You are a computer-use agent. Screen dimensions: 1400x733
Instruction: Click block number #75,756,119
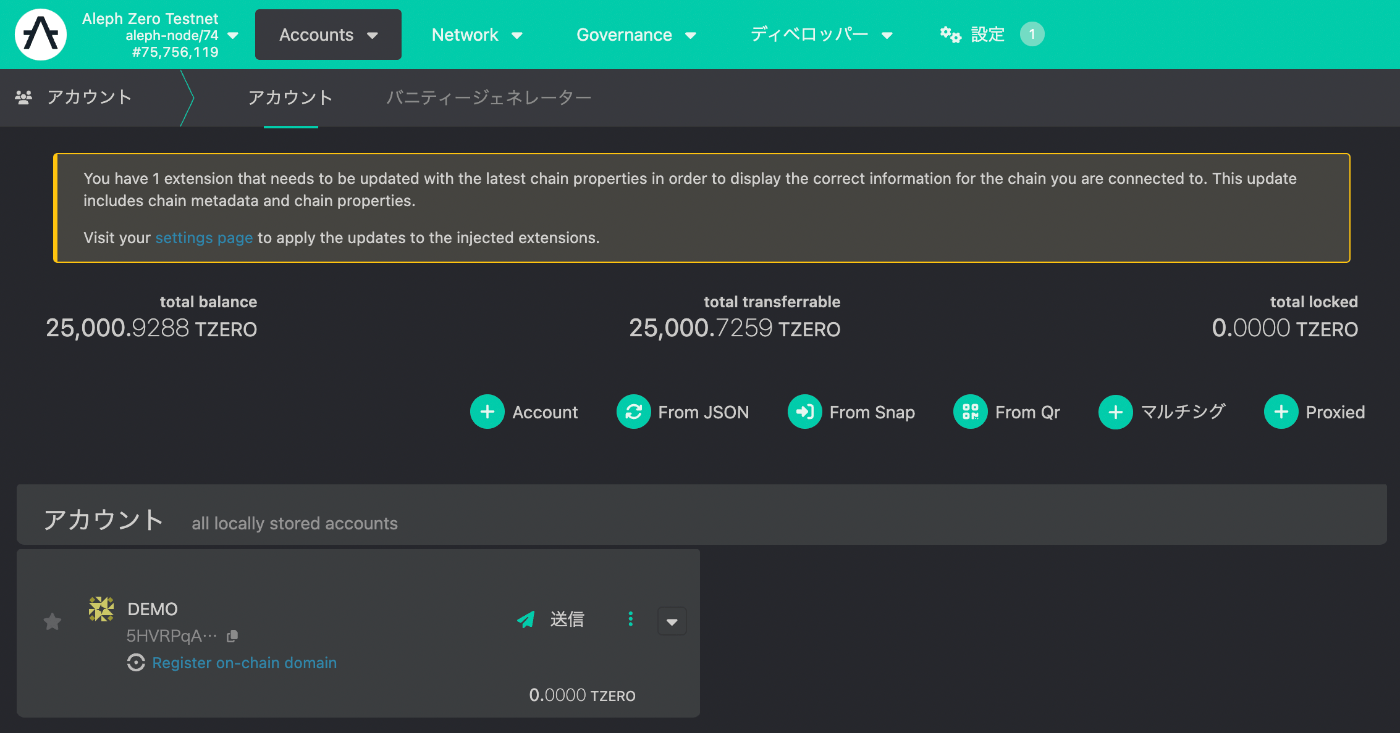tap(175, 52)
